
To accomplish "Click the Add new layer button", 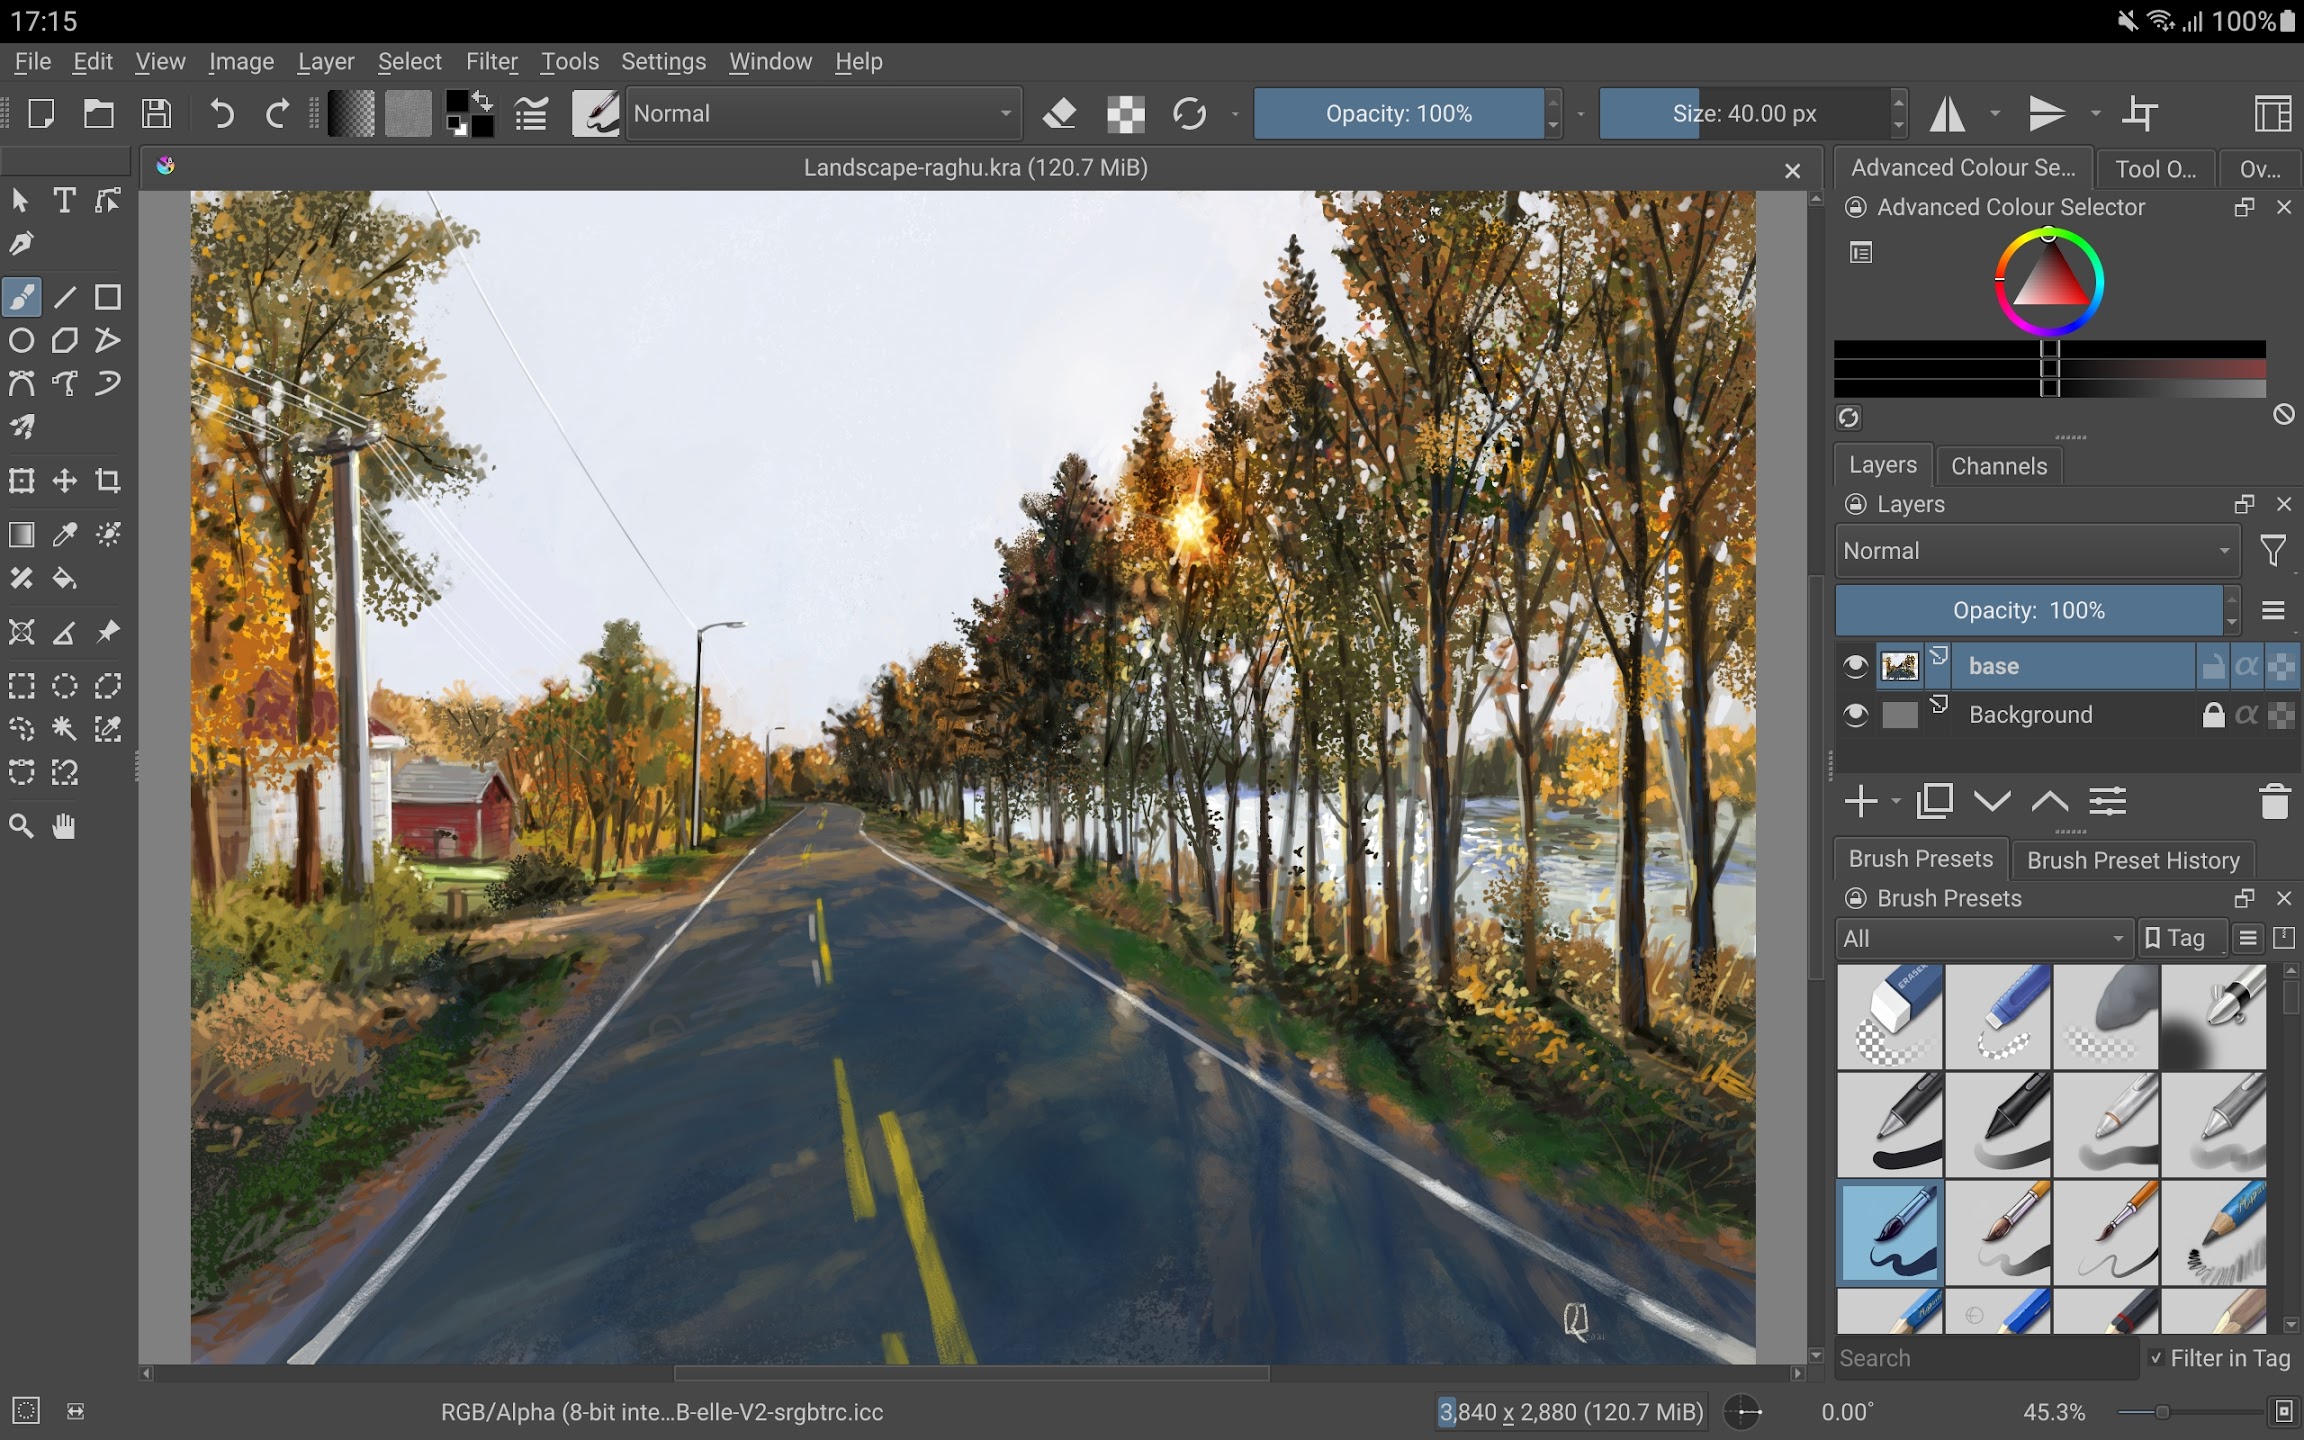I will (x=1861, y=800).
